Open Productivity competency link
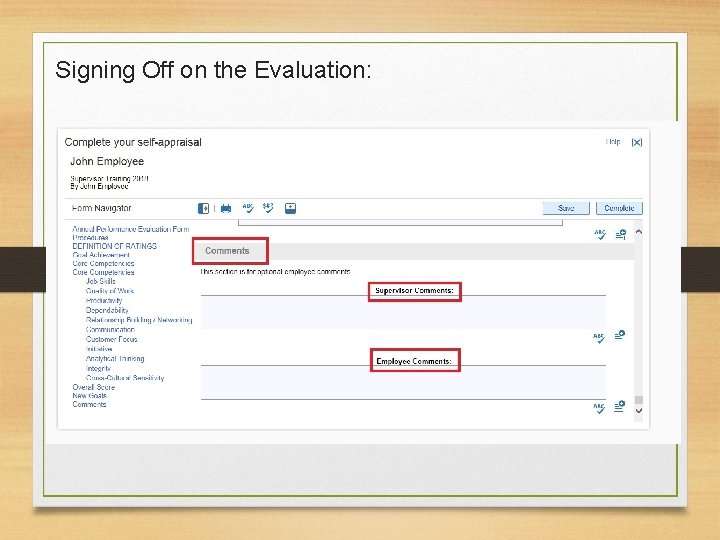The image size is (720, 540). [104, 300]
